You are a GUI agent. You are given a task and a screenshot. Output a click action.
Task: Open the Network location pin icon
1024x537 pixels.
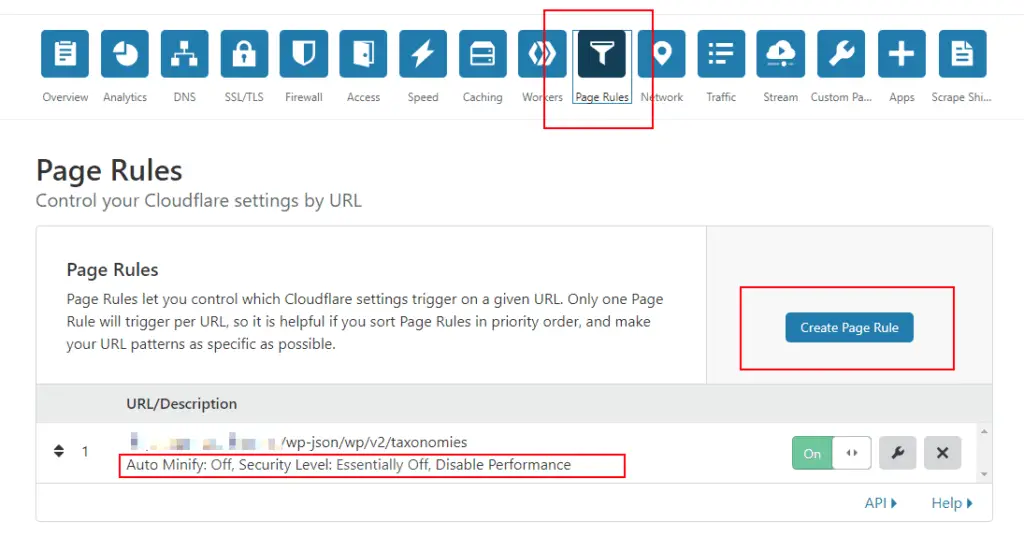[662, 54]
